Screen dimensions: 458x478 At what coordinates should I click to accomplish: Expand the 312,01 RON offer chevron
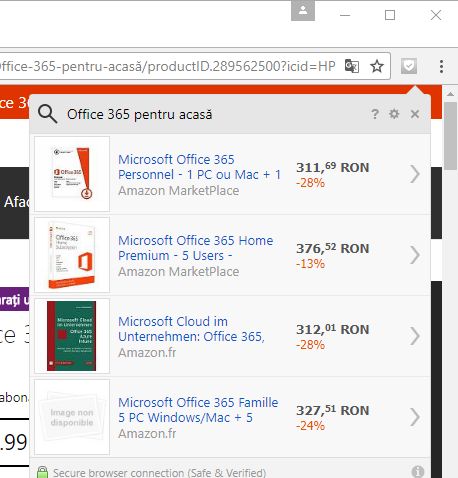tap(415, 336)
